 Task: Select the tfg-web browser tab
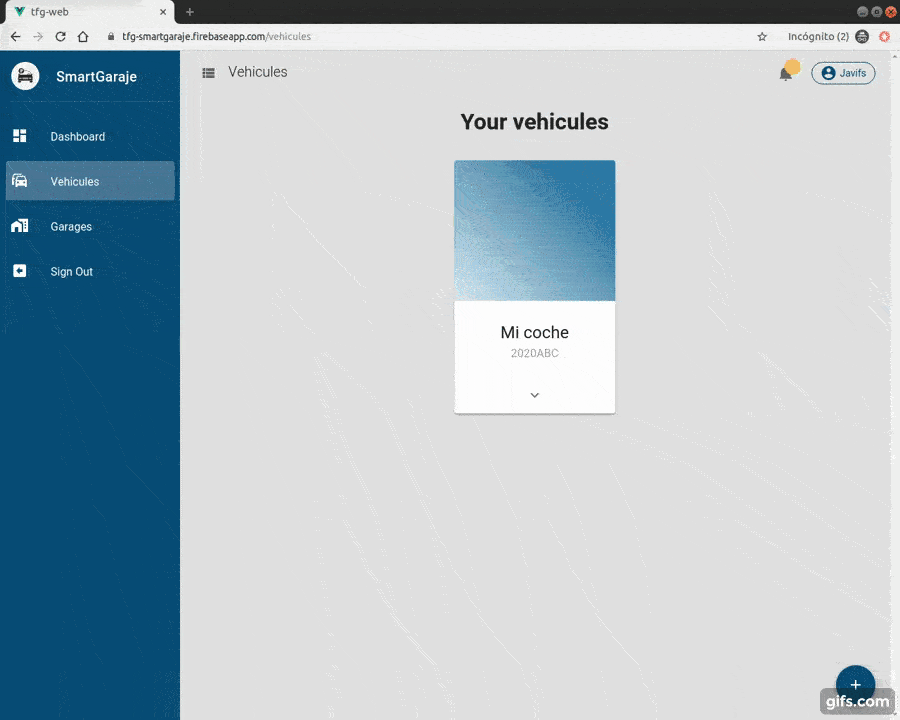[x=85, y=11]
